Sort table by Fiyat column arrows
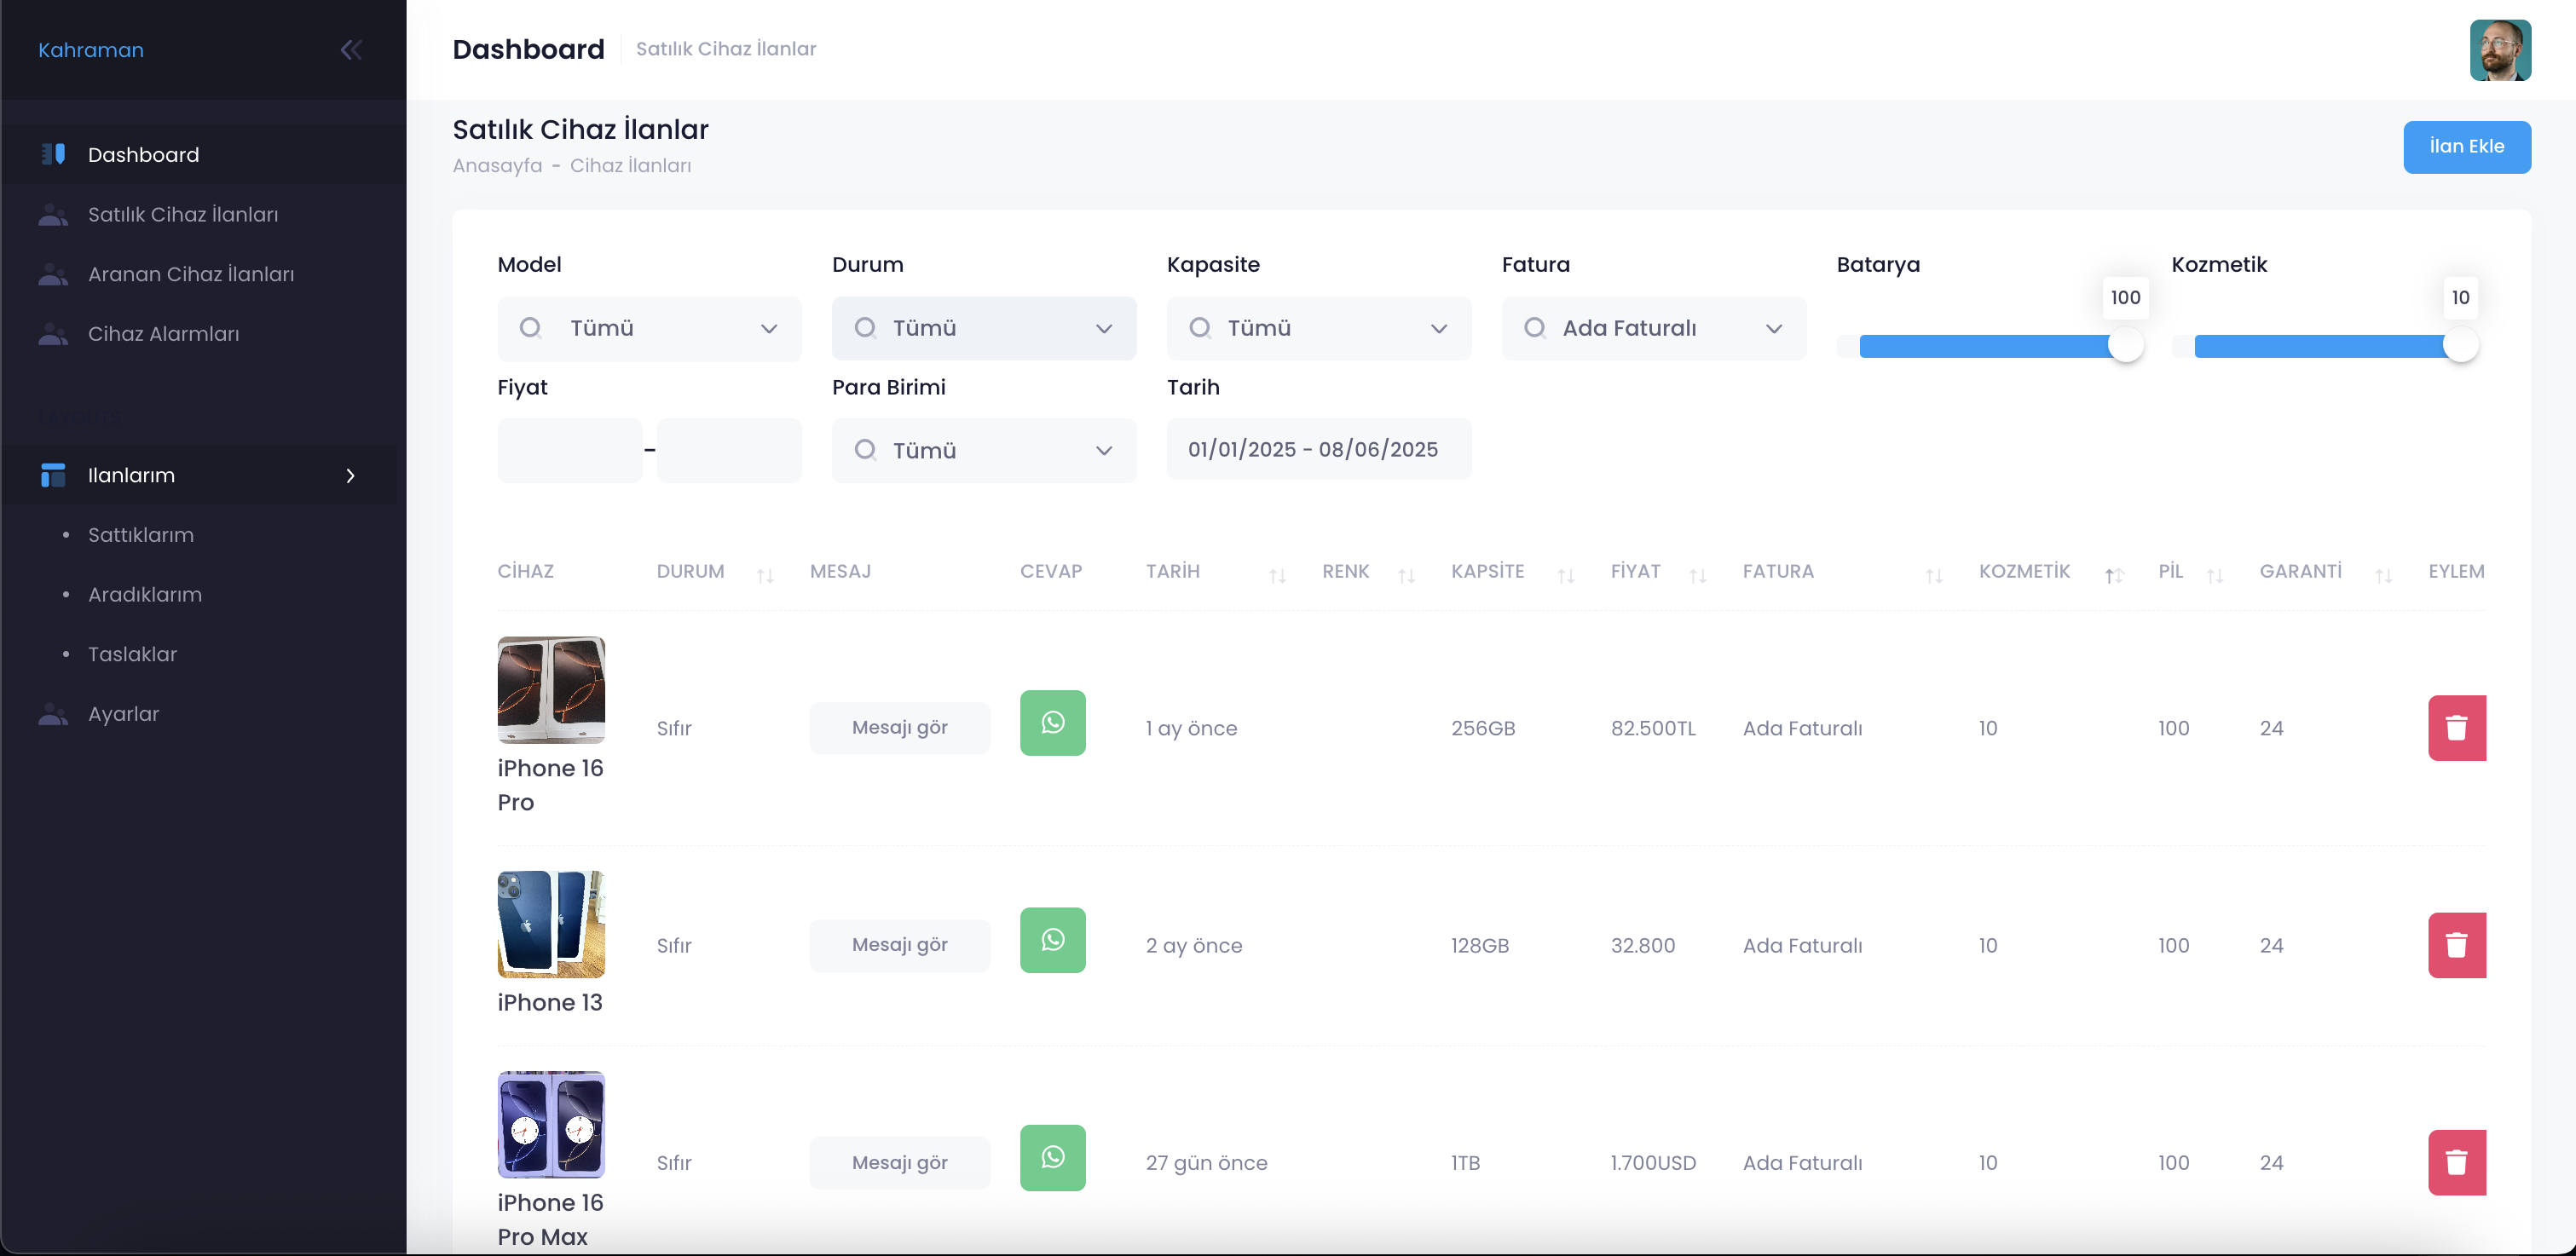Image resolution: width=2576 pixels, height=1256 pixels. [x=1697, y=575]
